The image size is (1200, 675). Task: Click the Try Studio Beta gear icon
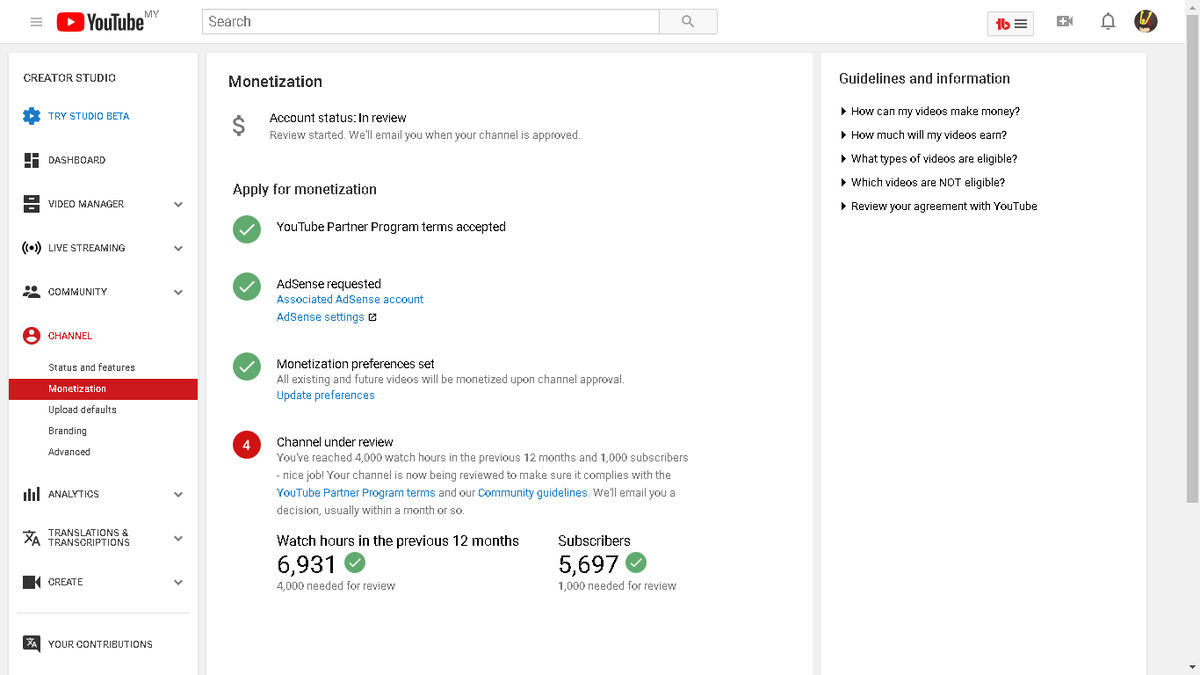(x=31, y=116)
